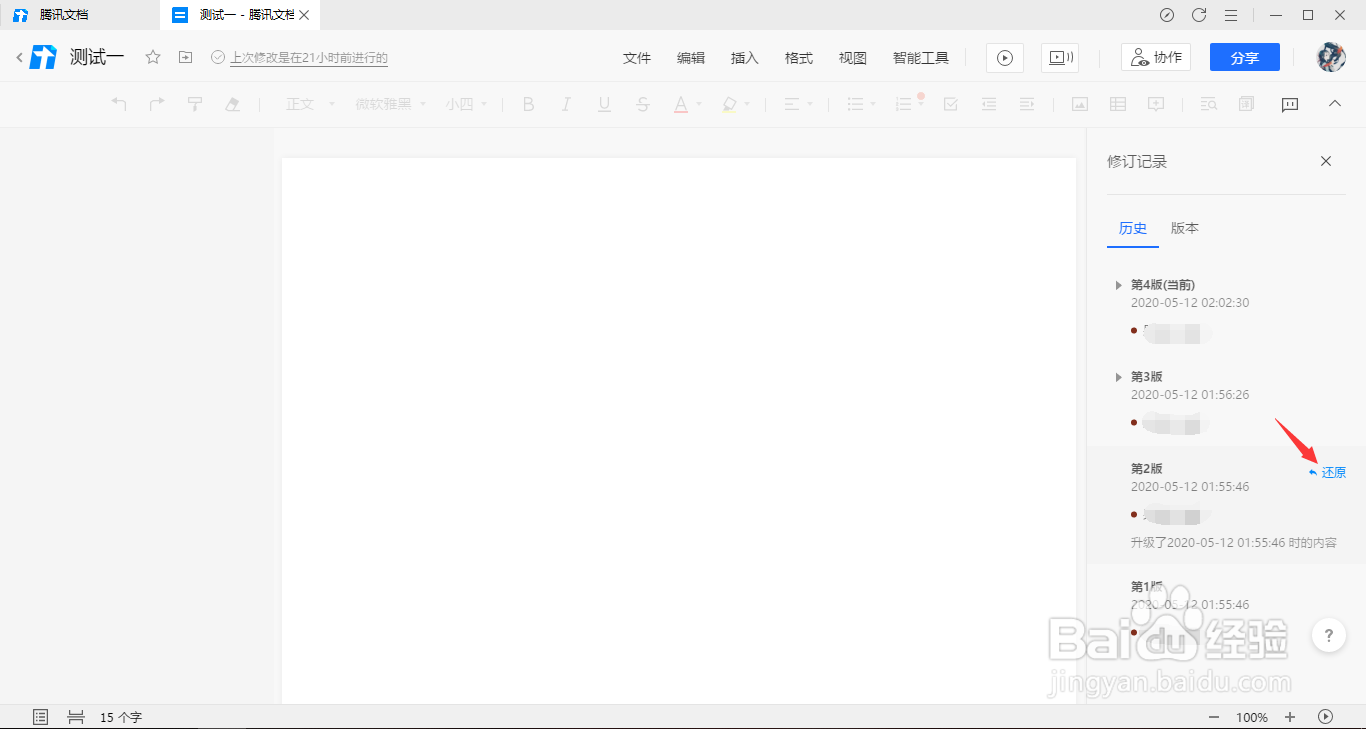This screenshot has width=1366, height=729.
Task: Insert a checkbox task list
Action: (x=951, y=104)
